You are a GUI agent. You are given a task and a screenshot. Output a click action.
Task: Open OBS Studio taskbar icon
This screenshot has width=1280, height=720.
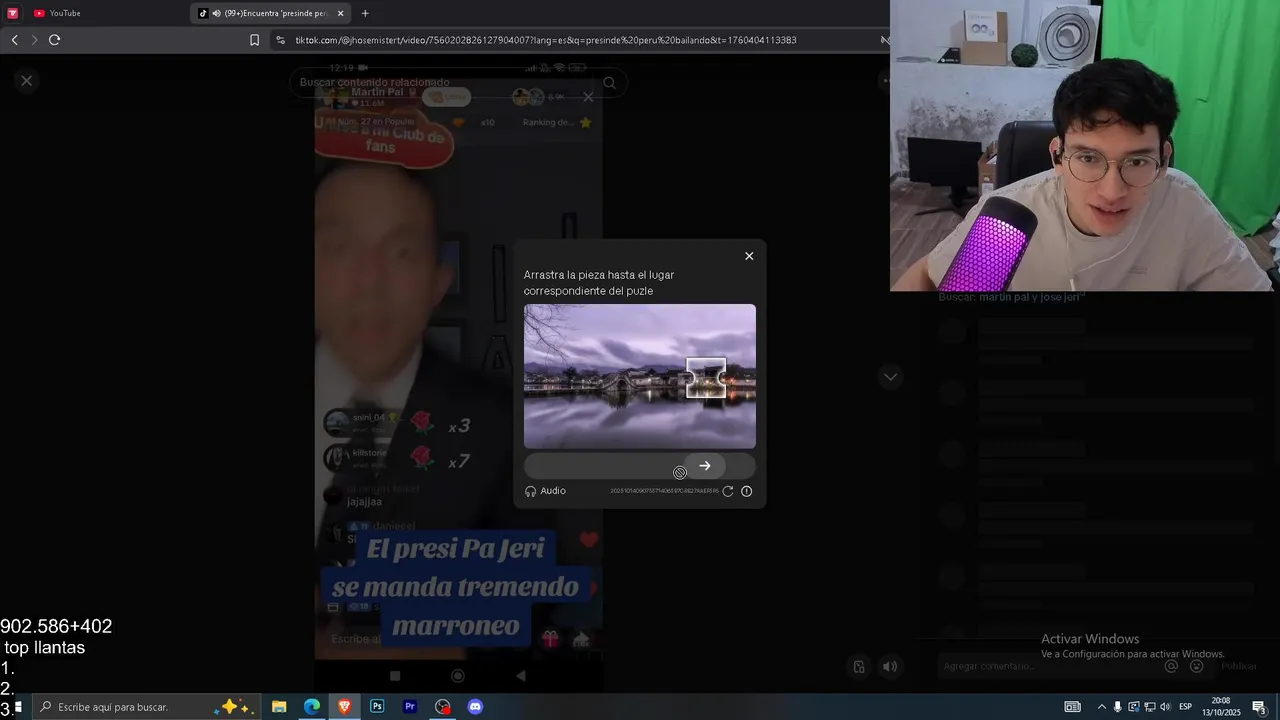443,707
